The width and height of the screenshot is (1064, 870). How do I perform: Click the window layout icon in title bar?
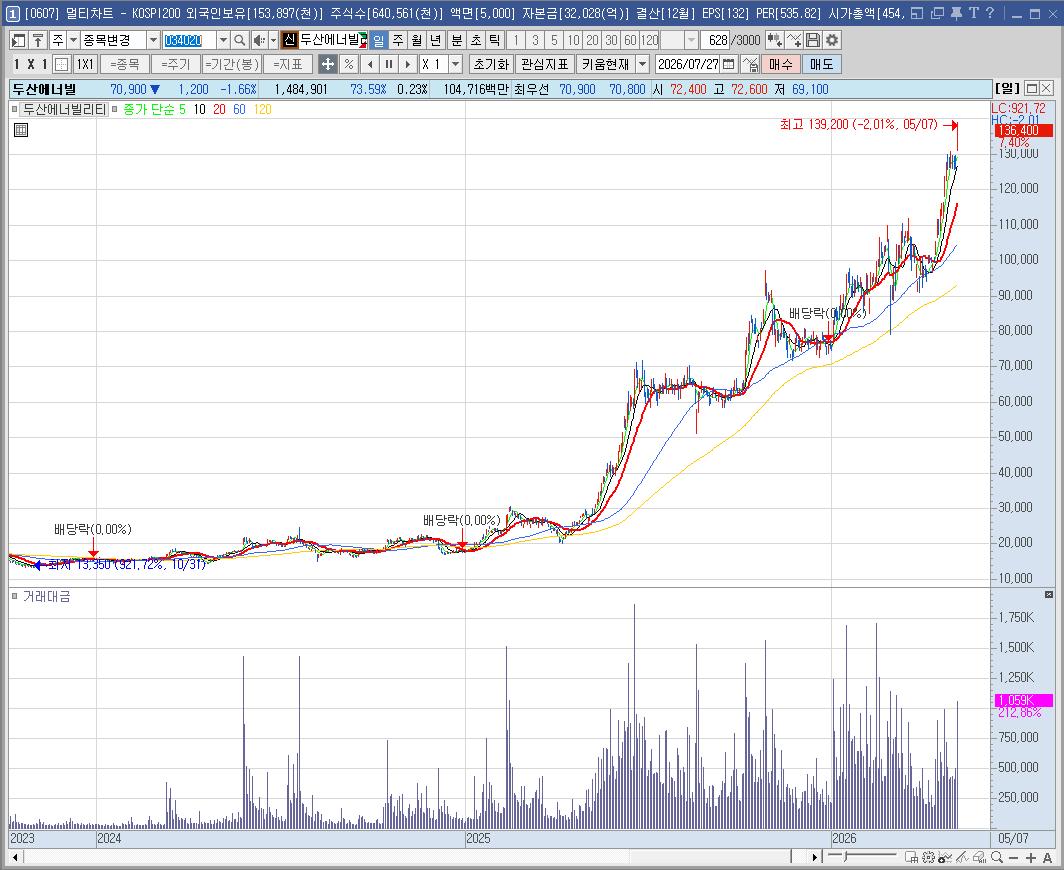click(x=917, y=13)
